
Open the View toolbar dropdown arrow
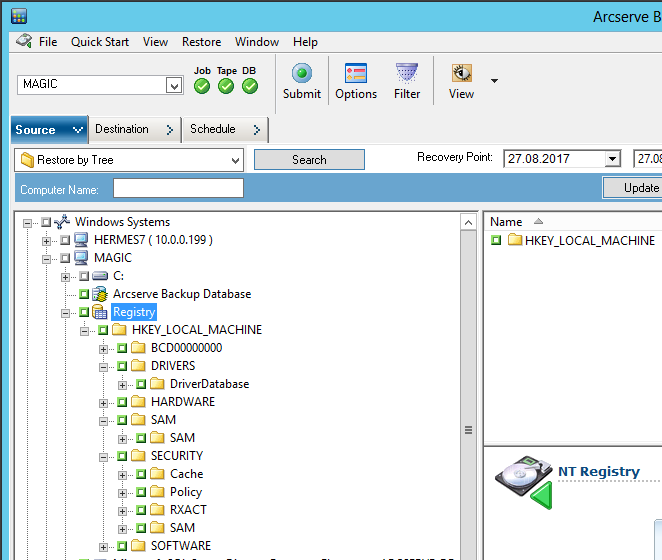click(x=494, y=80)
